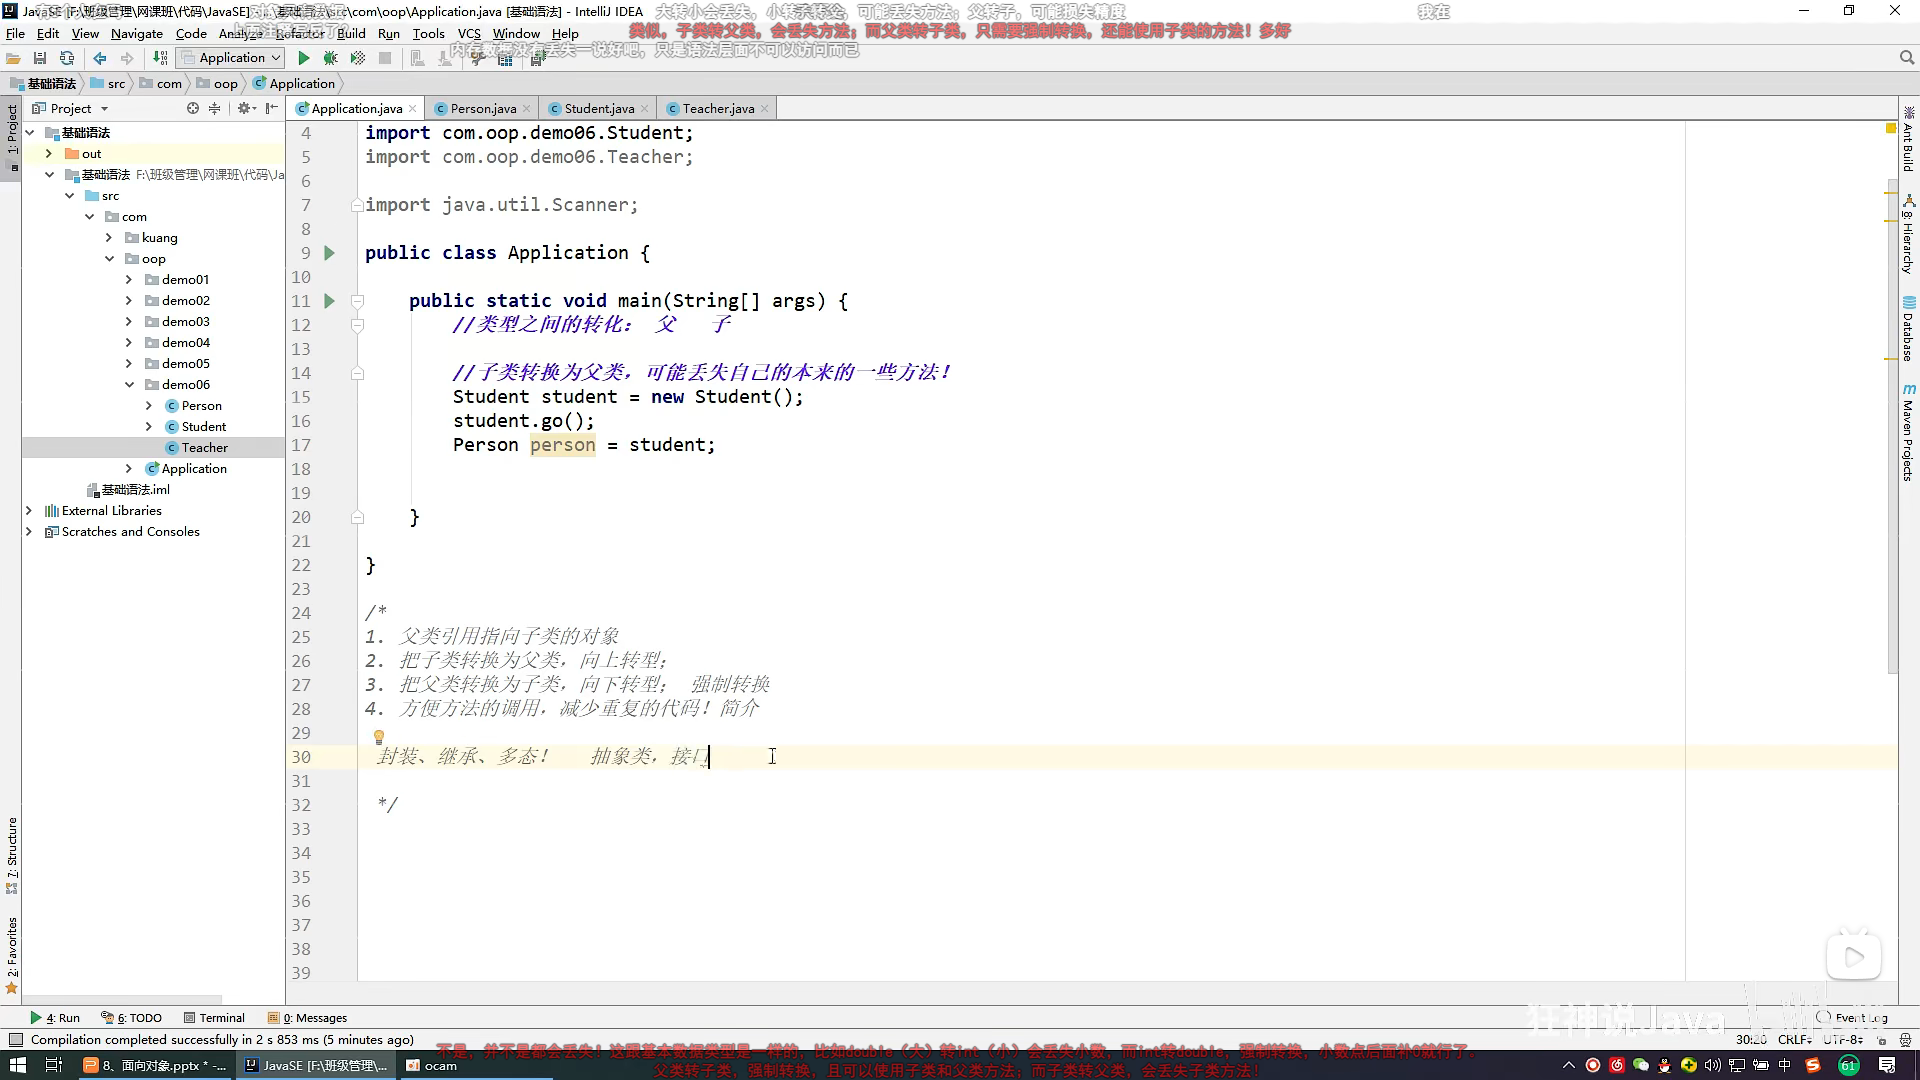Click the intention lightbulb on line 30
The height and width of the screenshot is (1080, 1920).
coord(379,737)
